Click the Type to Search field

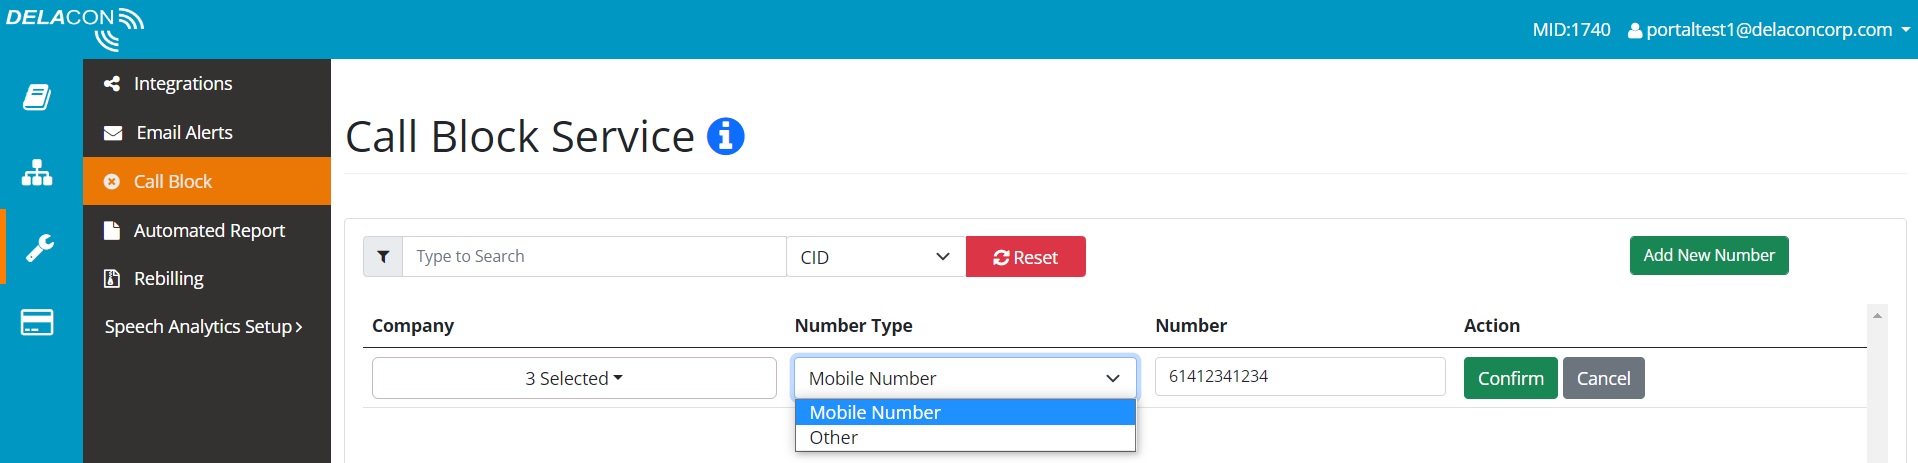594,257
